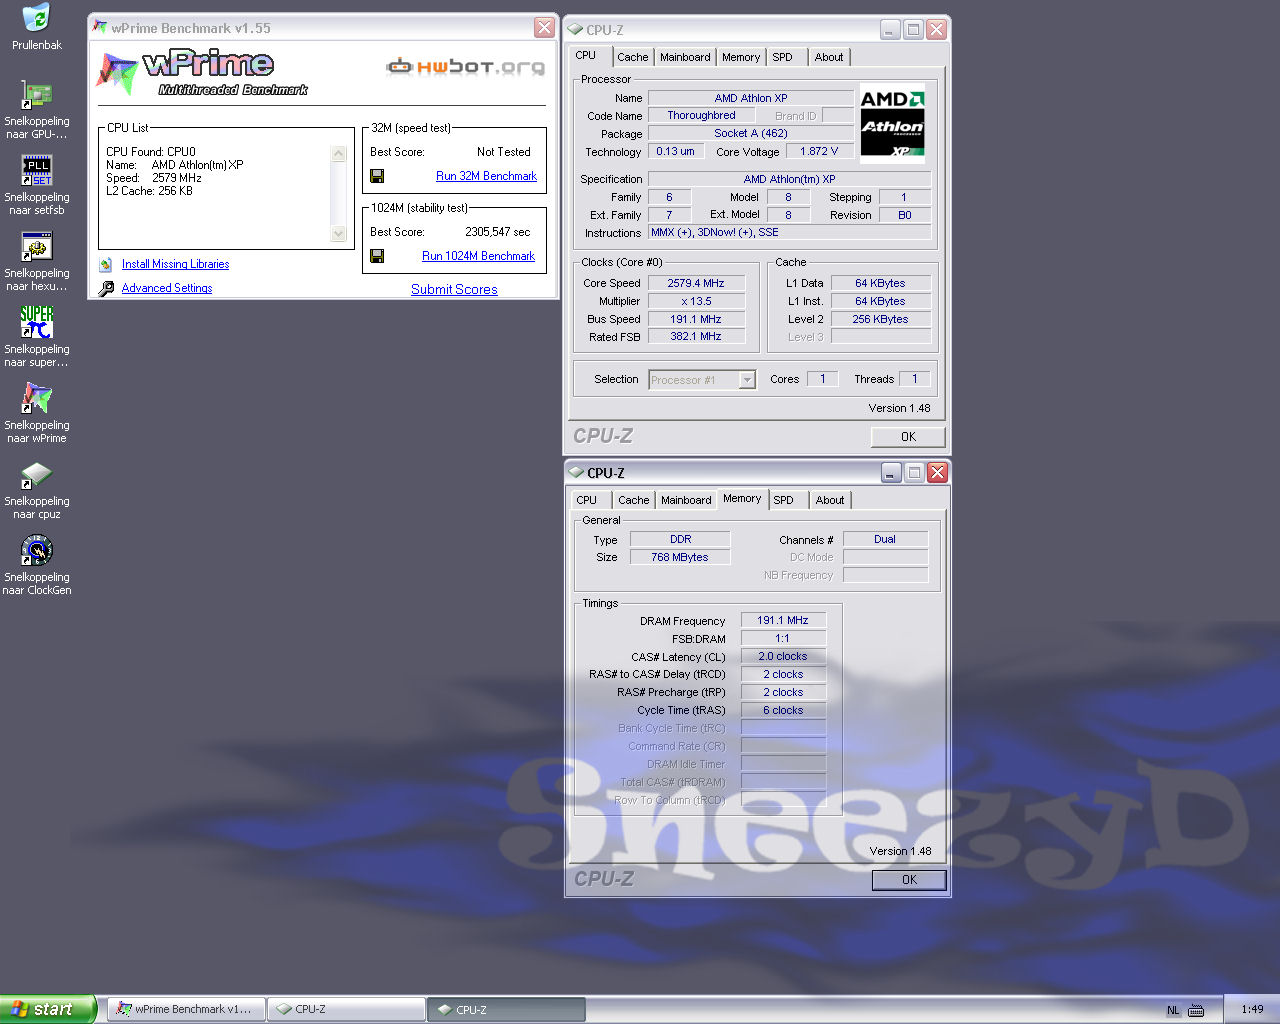Click the Rated FSB value 382.1 MHz

696,337
